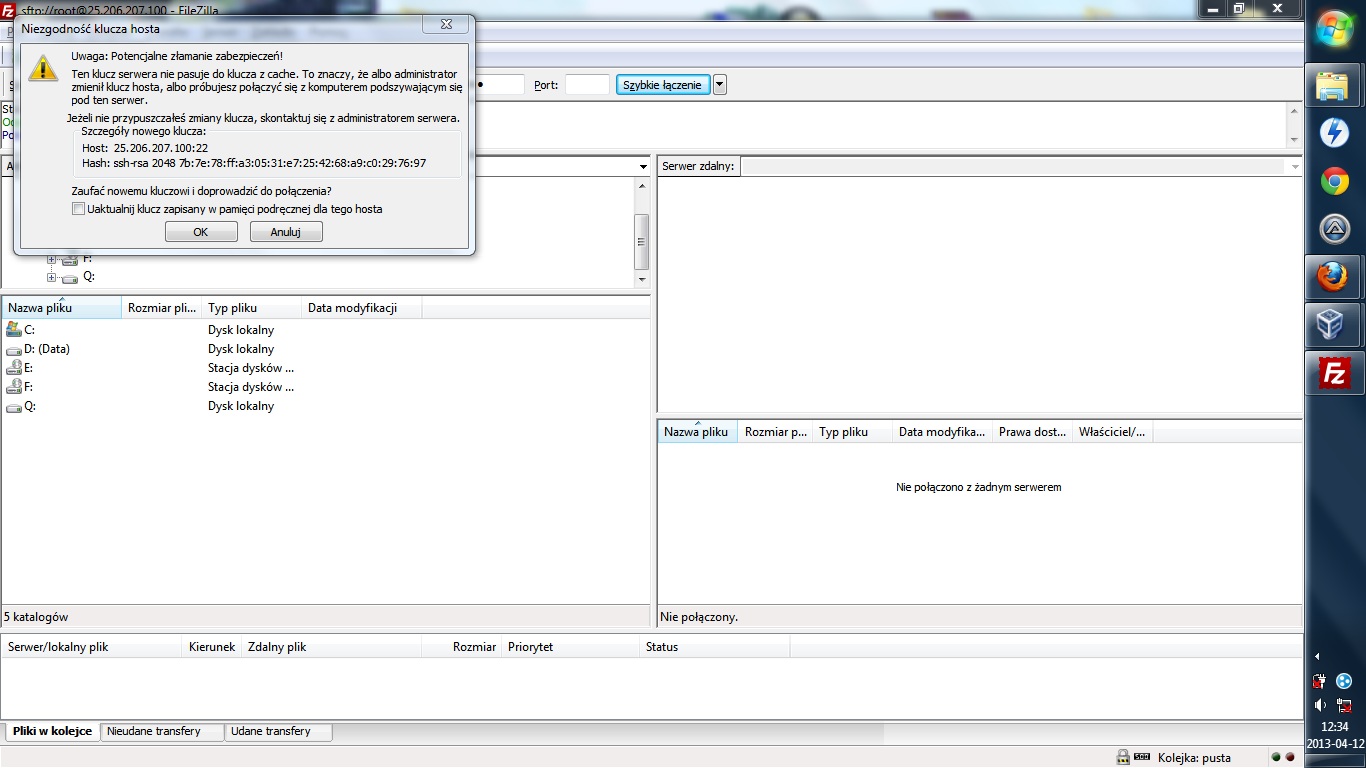Open the silver triangle taskbar app
This screenshot has height=768, width=1366.
[1334, 229]
